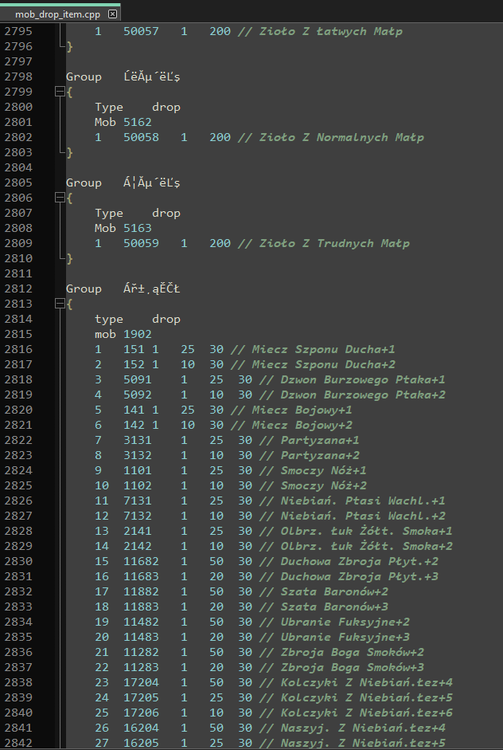This screenshot has height=750, width=503.
Task: Click comment 'Niebiań. Ptasi Wachl.+2'
Action: point(363,516)
